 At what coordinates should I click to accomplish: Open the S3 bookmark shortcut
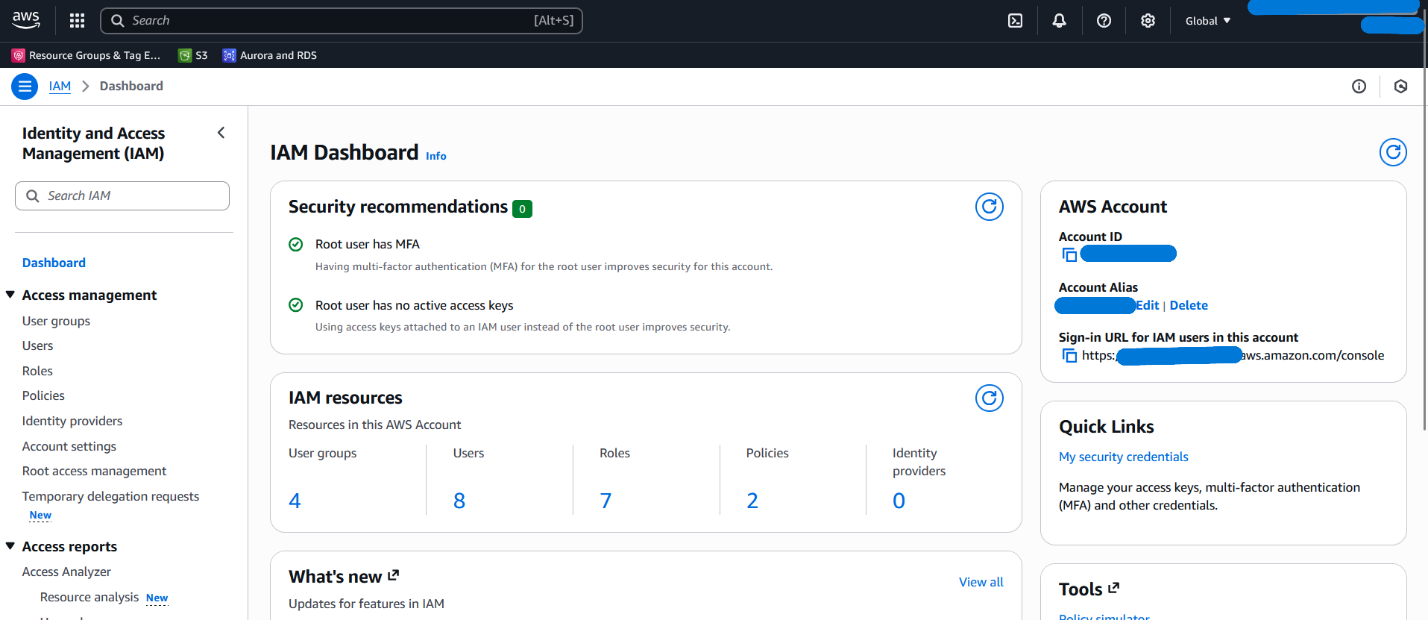[193, 56]
